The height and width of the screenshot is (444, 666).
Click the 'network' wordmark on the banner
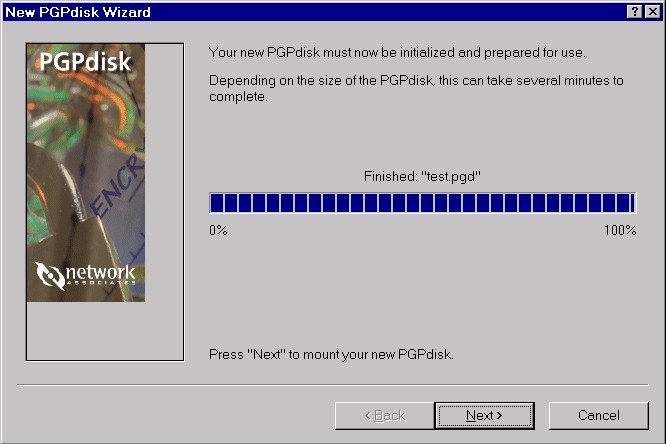coord(100,273)
